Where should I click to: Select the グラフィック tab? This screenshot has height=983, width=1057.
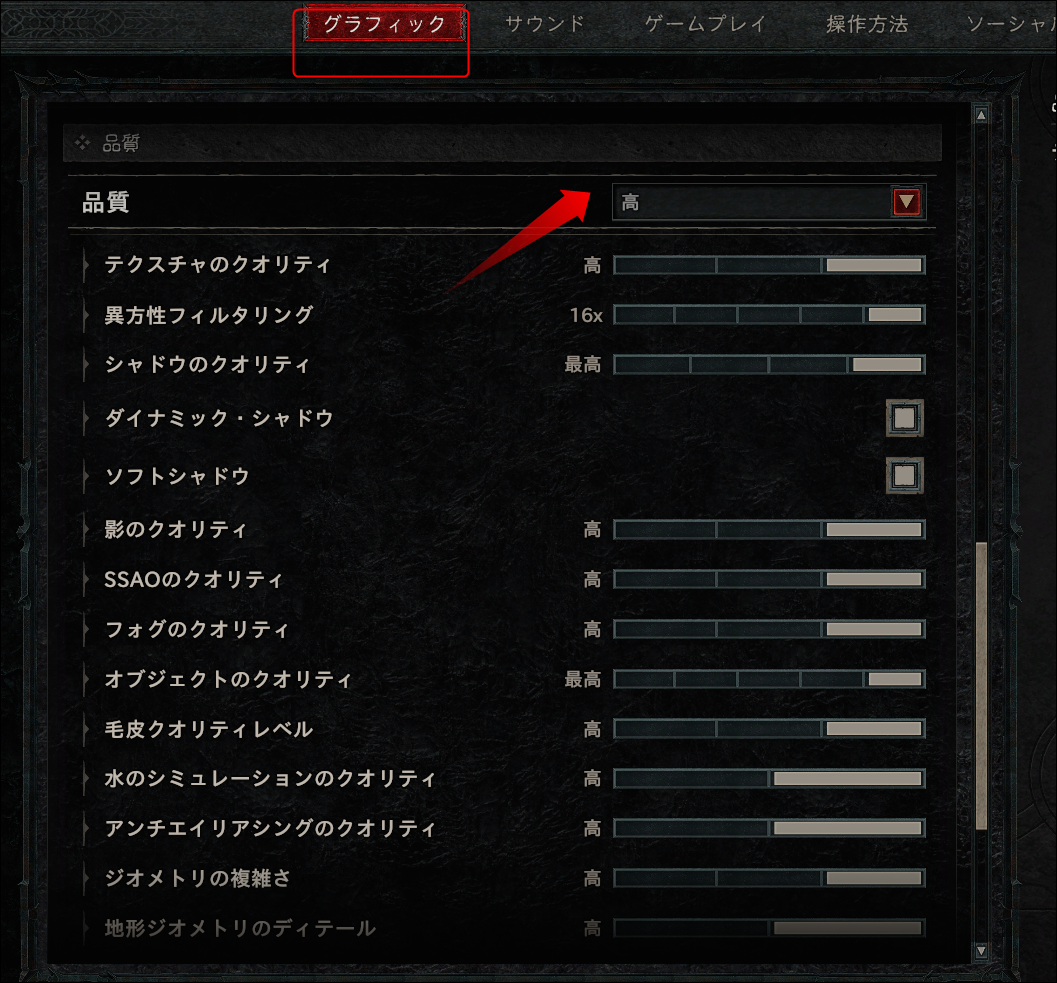384,24
